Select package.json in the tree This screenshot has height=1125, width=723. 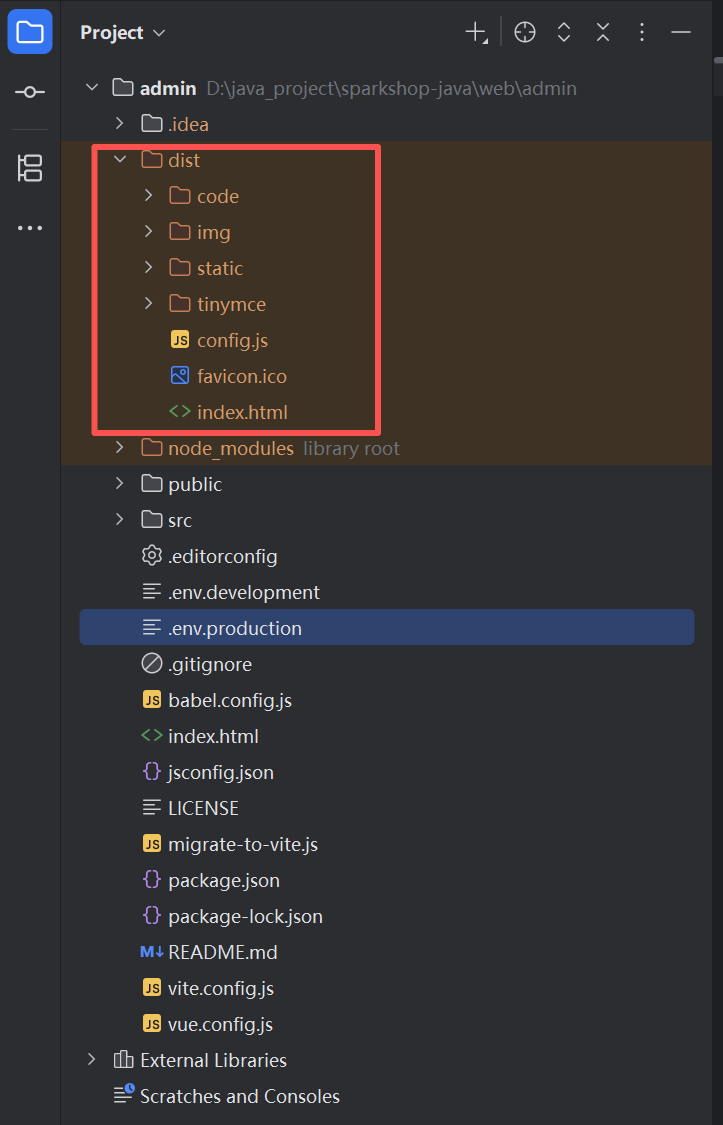pyautogui.click(x=224, y=880)
